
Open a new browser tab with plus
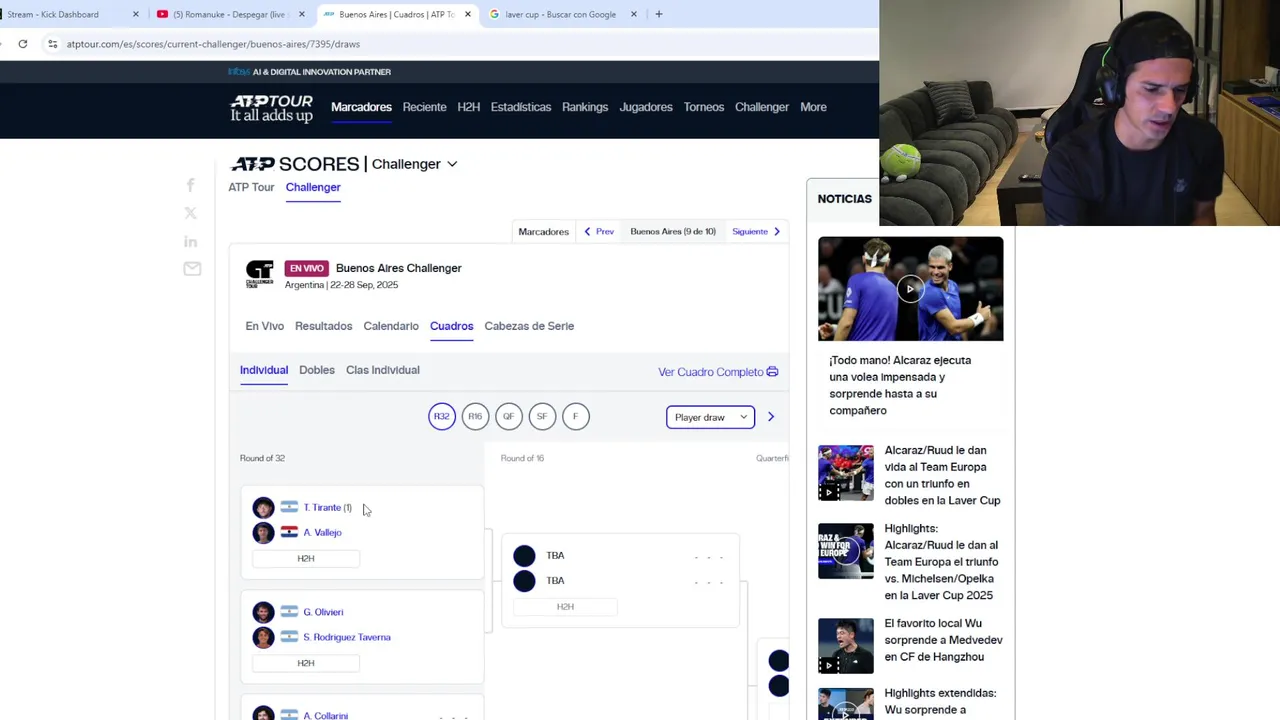(659, 14)
